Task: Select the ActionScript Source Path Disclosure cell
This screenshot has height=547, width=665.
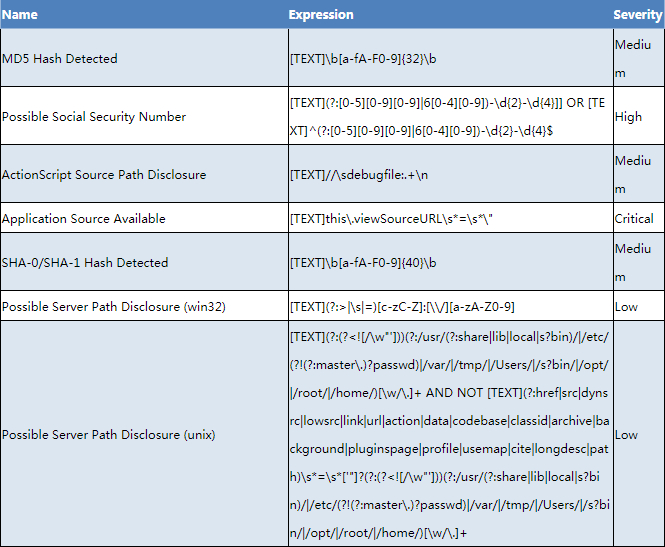Action: pos(104,175)
